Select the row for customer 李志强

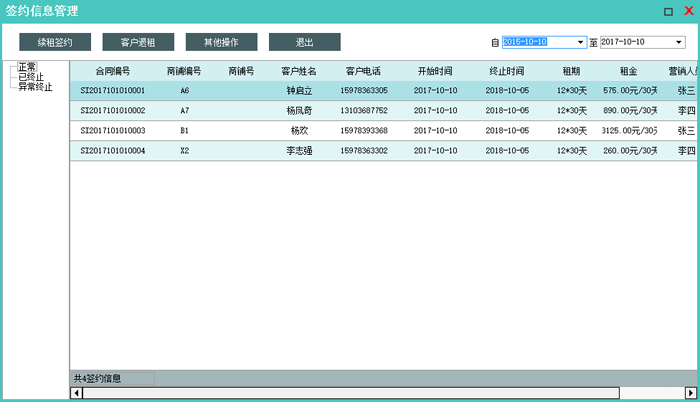[x=299, y=151]
